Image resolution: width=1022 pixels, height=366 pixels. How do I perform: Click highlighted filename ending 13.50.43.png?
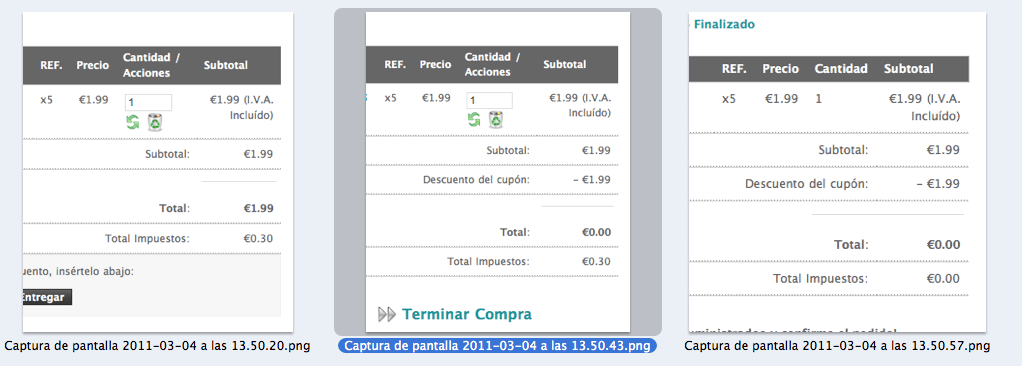click(x=498, y=346)
